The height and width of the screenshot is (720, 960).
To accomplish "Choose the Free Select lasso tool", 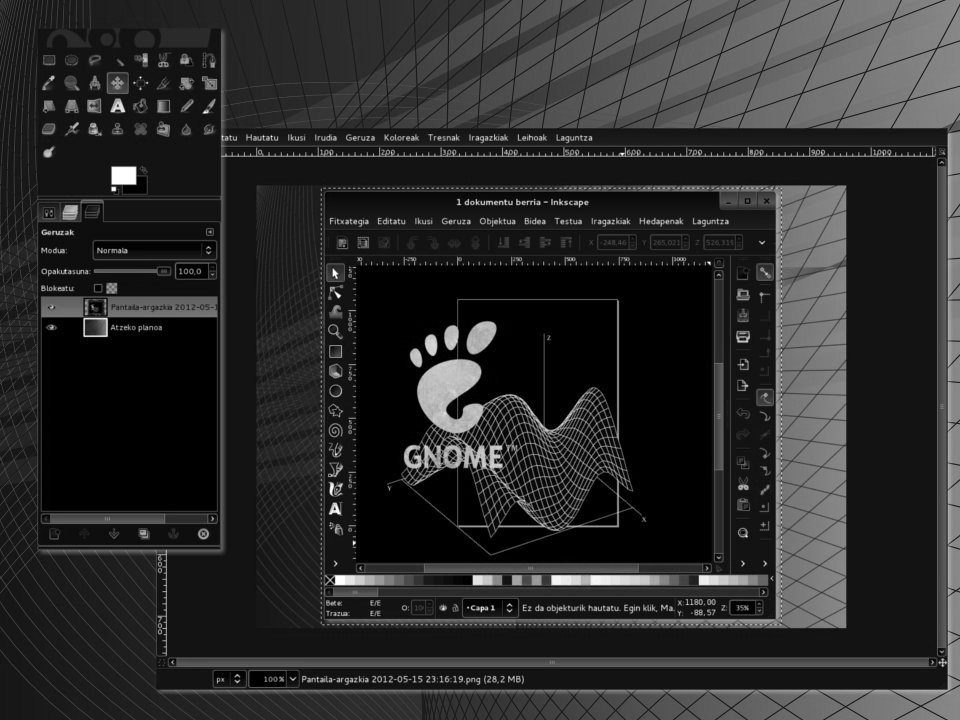I will point(94,60).
